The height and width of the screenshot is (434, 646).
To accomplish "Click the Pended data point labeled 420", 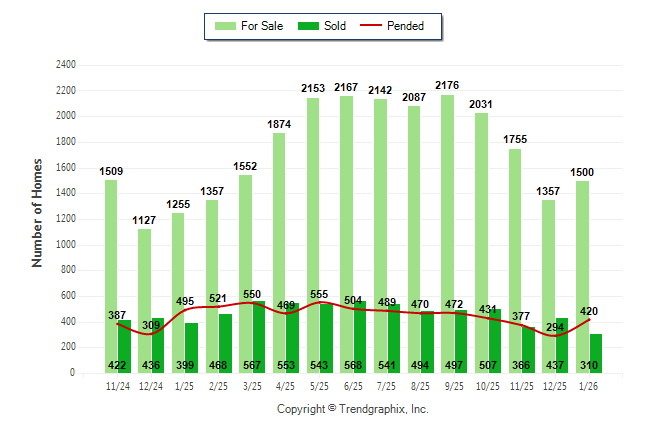I will pos(590,320).
